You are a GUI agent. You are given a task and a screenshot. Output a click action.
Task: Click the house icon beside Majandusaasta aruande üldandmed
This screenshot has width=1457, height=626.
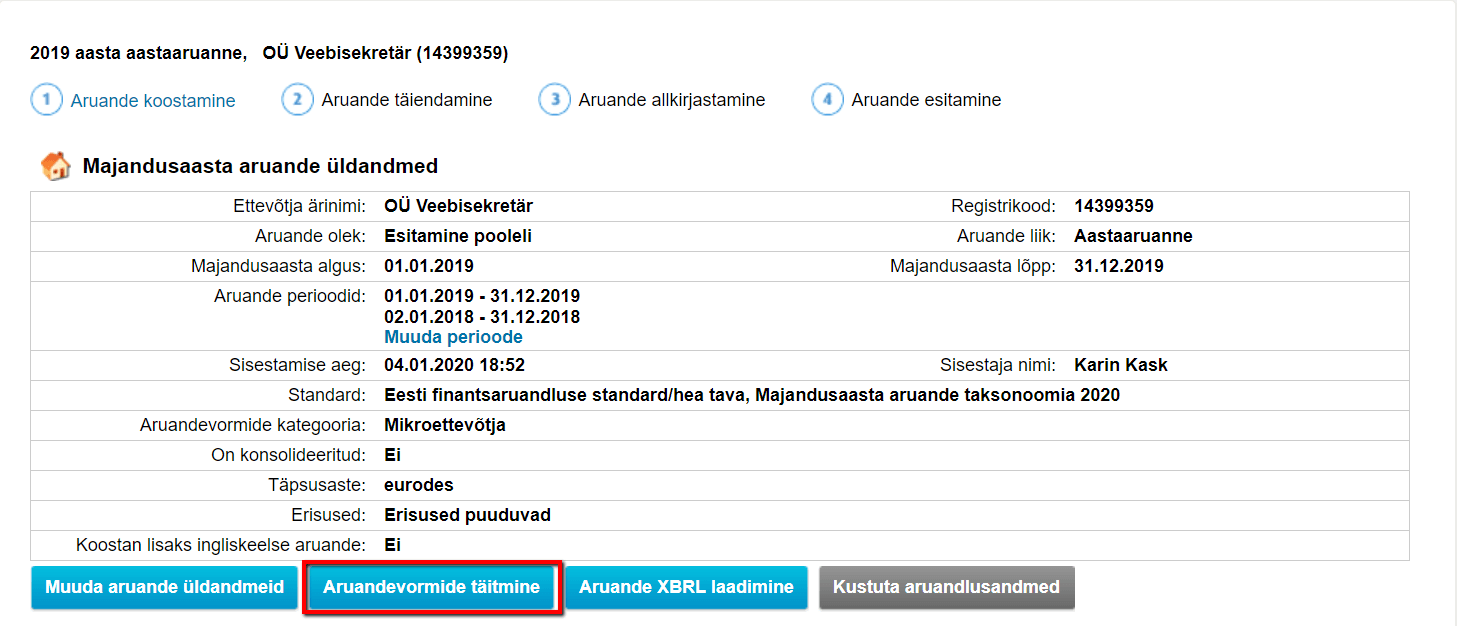click(55, 166)
